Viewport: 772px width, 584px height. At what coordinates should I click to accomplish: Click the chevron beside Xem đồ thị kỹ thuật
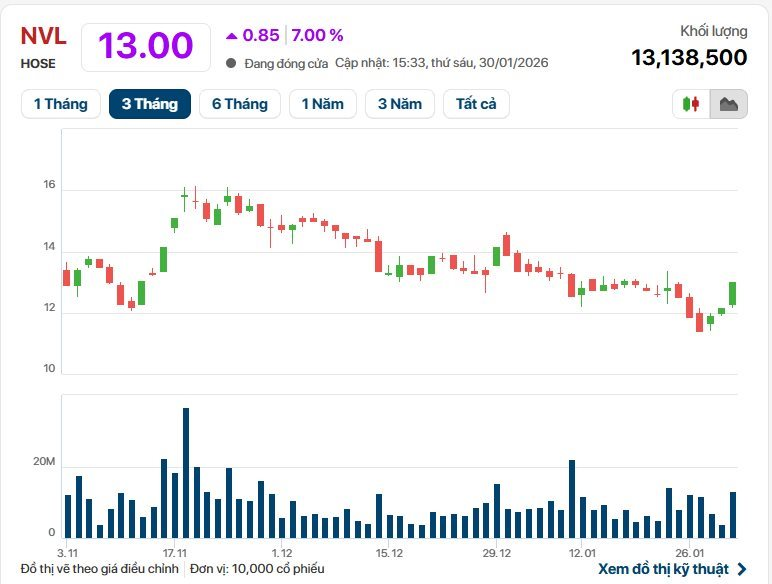741,569
